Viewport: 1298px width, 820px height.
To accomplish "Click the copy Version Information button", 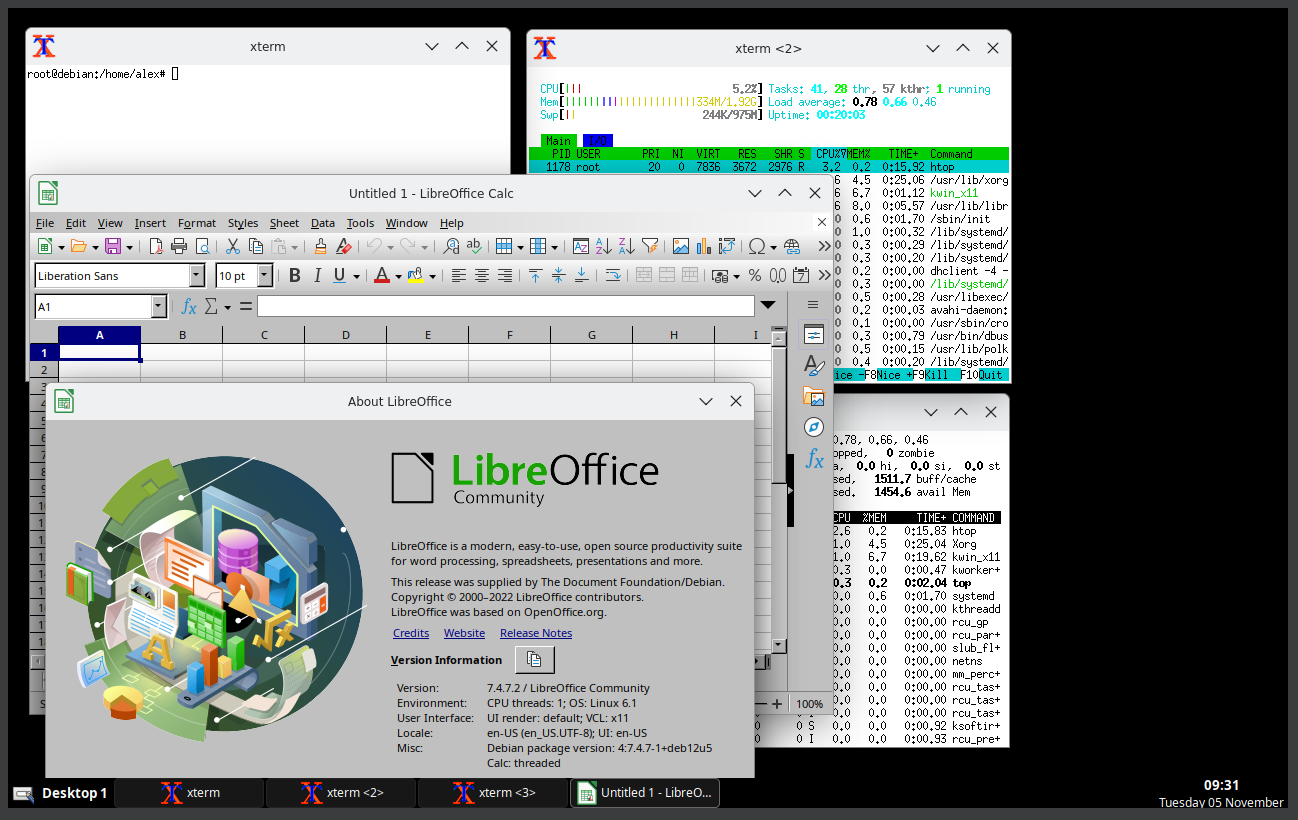I will click(x=534, y=660).
